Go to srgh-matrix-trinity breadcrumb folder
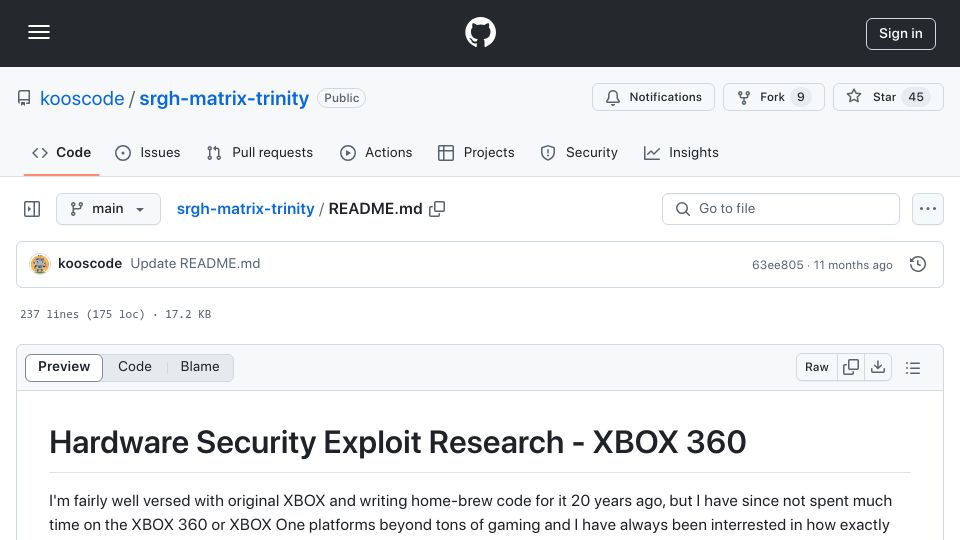960x540 pixels. pos(246,209)
